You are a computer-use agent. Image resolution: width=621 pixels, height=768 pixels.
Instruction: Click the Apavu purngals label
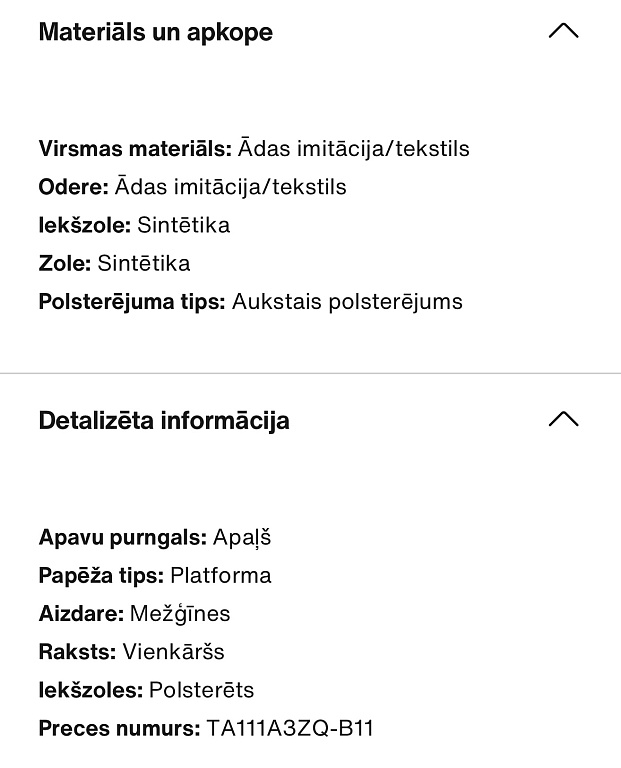coord(123,537)
